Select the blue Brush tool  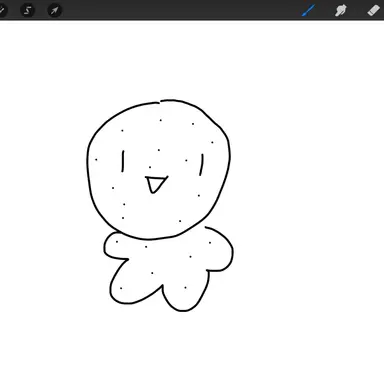coord(309,10)
